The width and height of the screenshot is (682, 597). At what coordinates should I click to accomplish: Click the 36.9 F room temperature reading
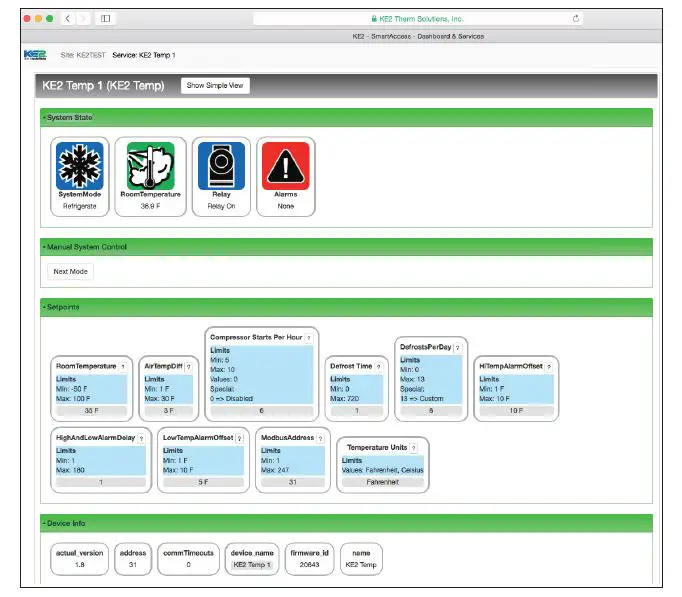150,207
